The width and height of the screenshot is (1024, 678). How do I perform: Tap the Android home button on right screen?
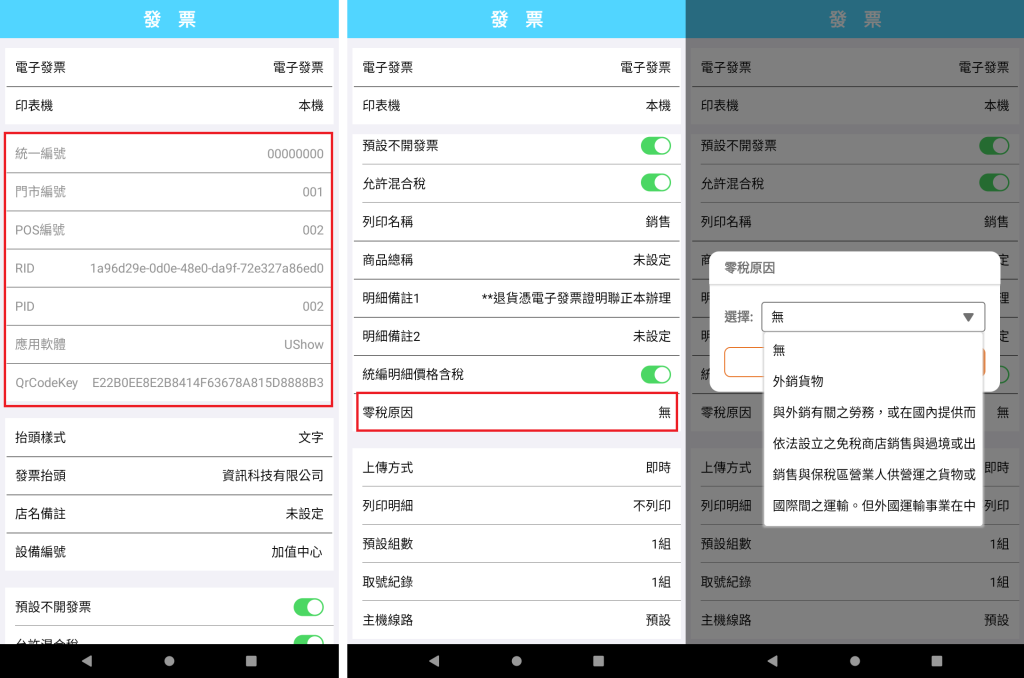(x=855, y=661)
